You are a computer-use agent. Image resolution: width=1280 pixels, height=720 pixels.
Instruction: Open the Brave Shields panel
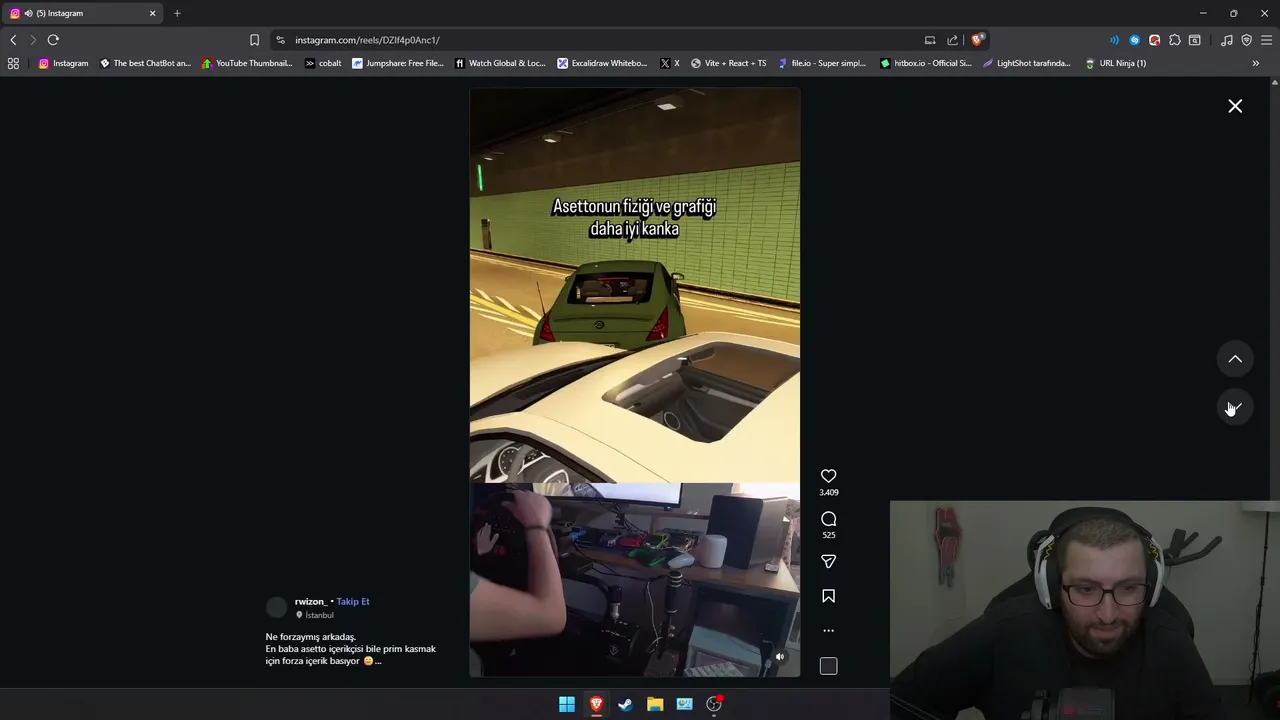point(978,40)
